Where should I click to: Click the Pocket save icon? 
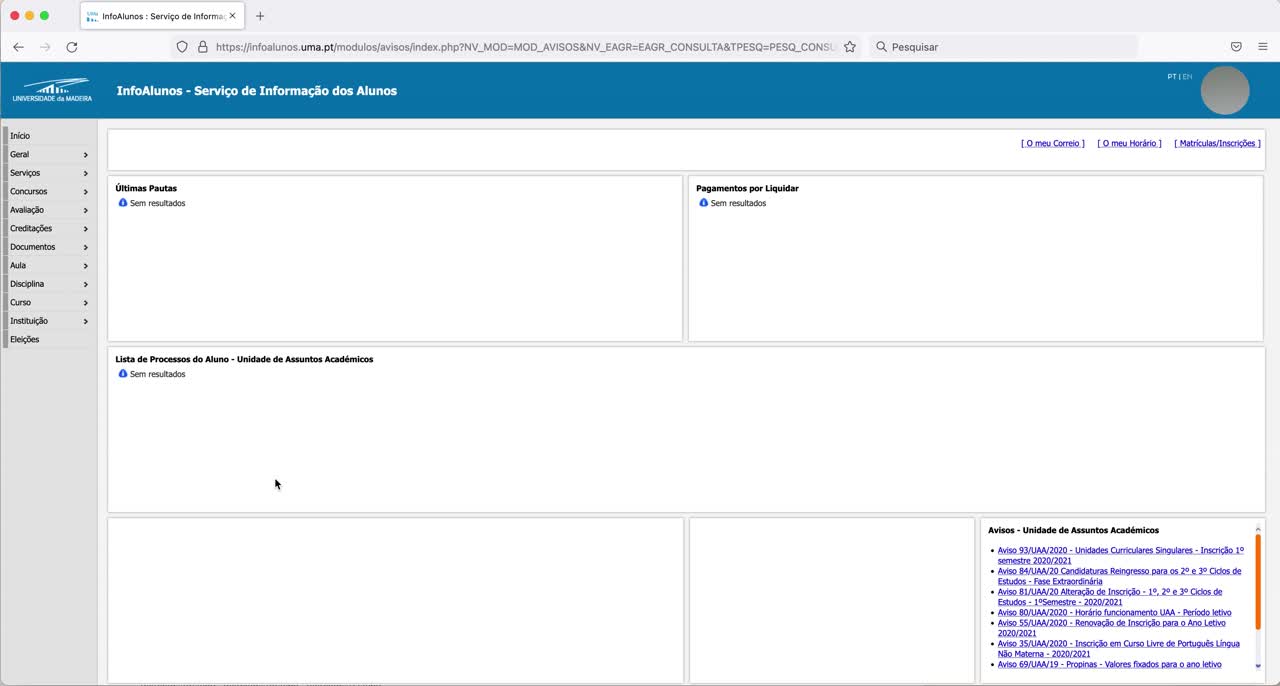(x=1236, y=47)
